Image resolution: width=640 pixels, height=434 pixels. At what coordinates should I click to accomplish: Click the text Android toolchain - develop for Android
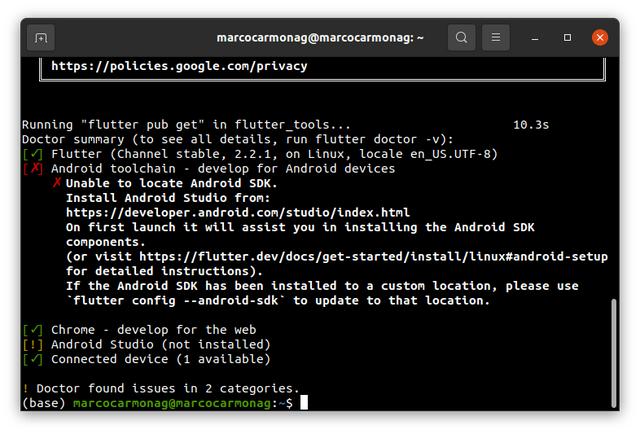223,169
